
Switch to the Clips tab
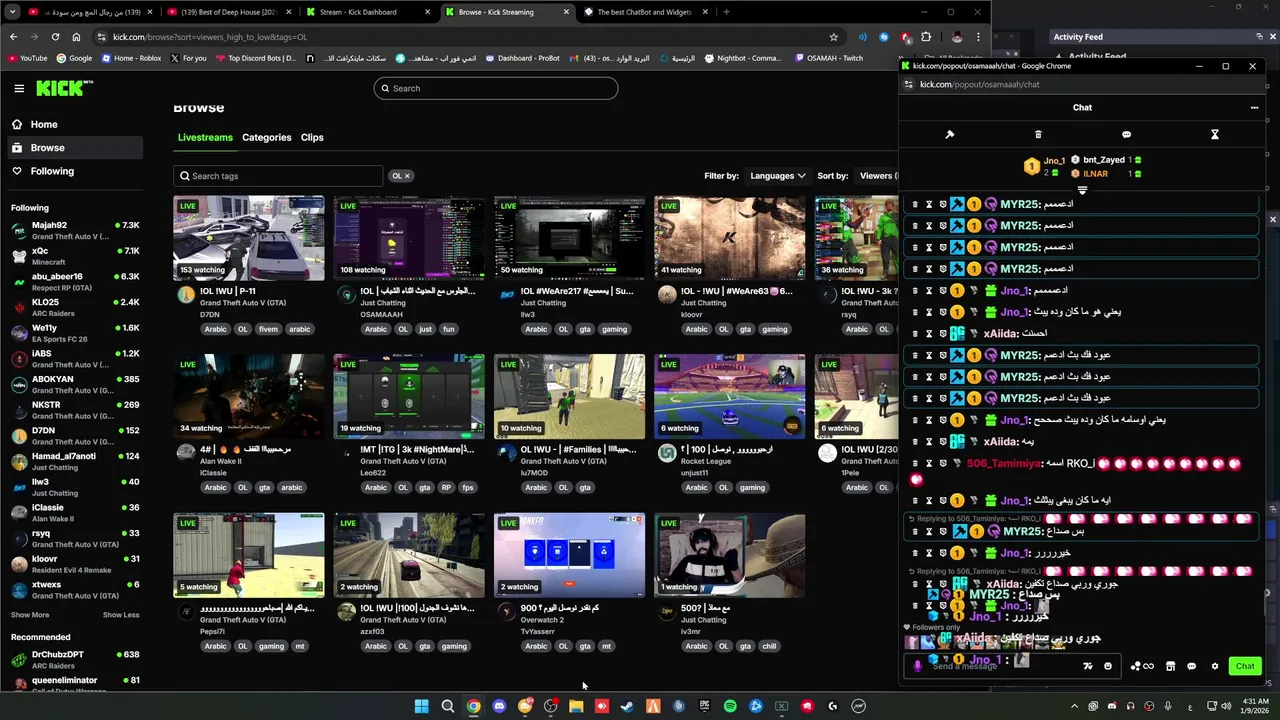[x=312, y=137]
